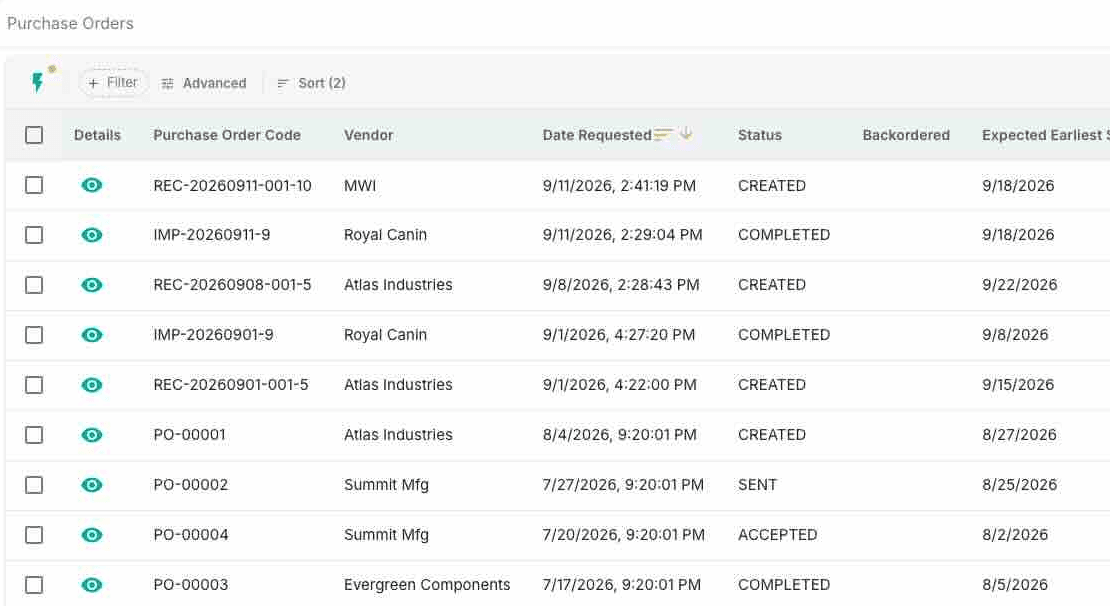Viewport: 1110px width, 606px height.
Task: Open Advanced filter options
Action: click(x=204, y=83)
